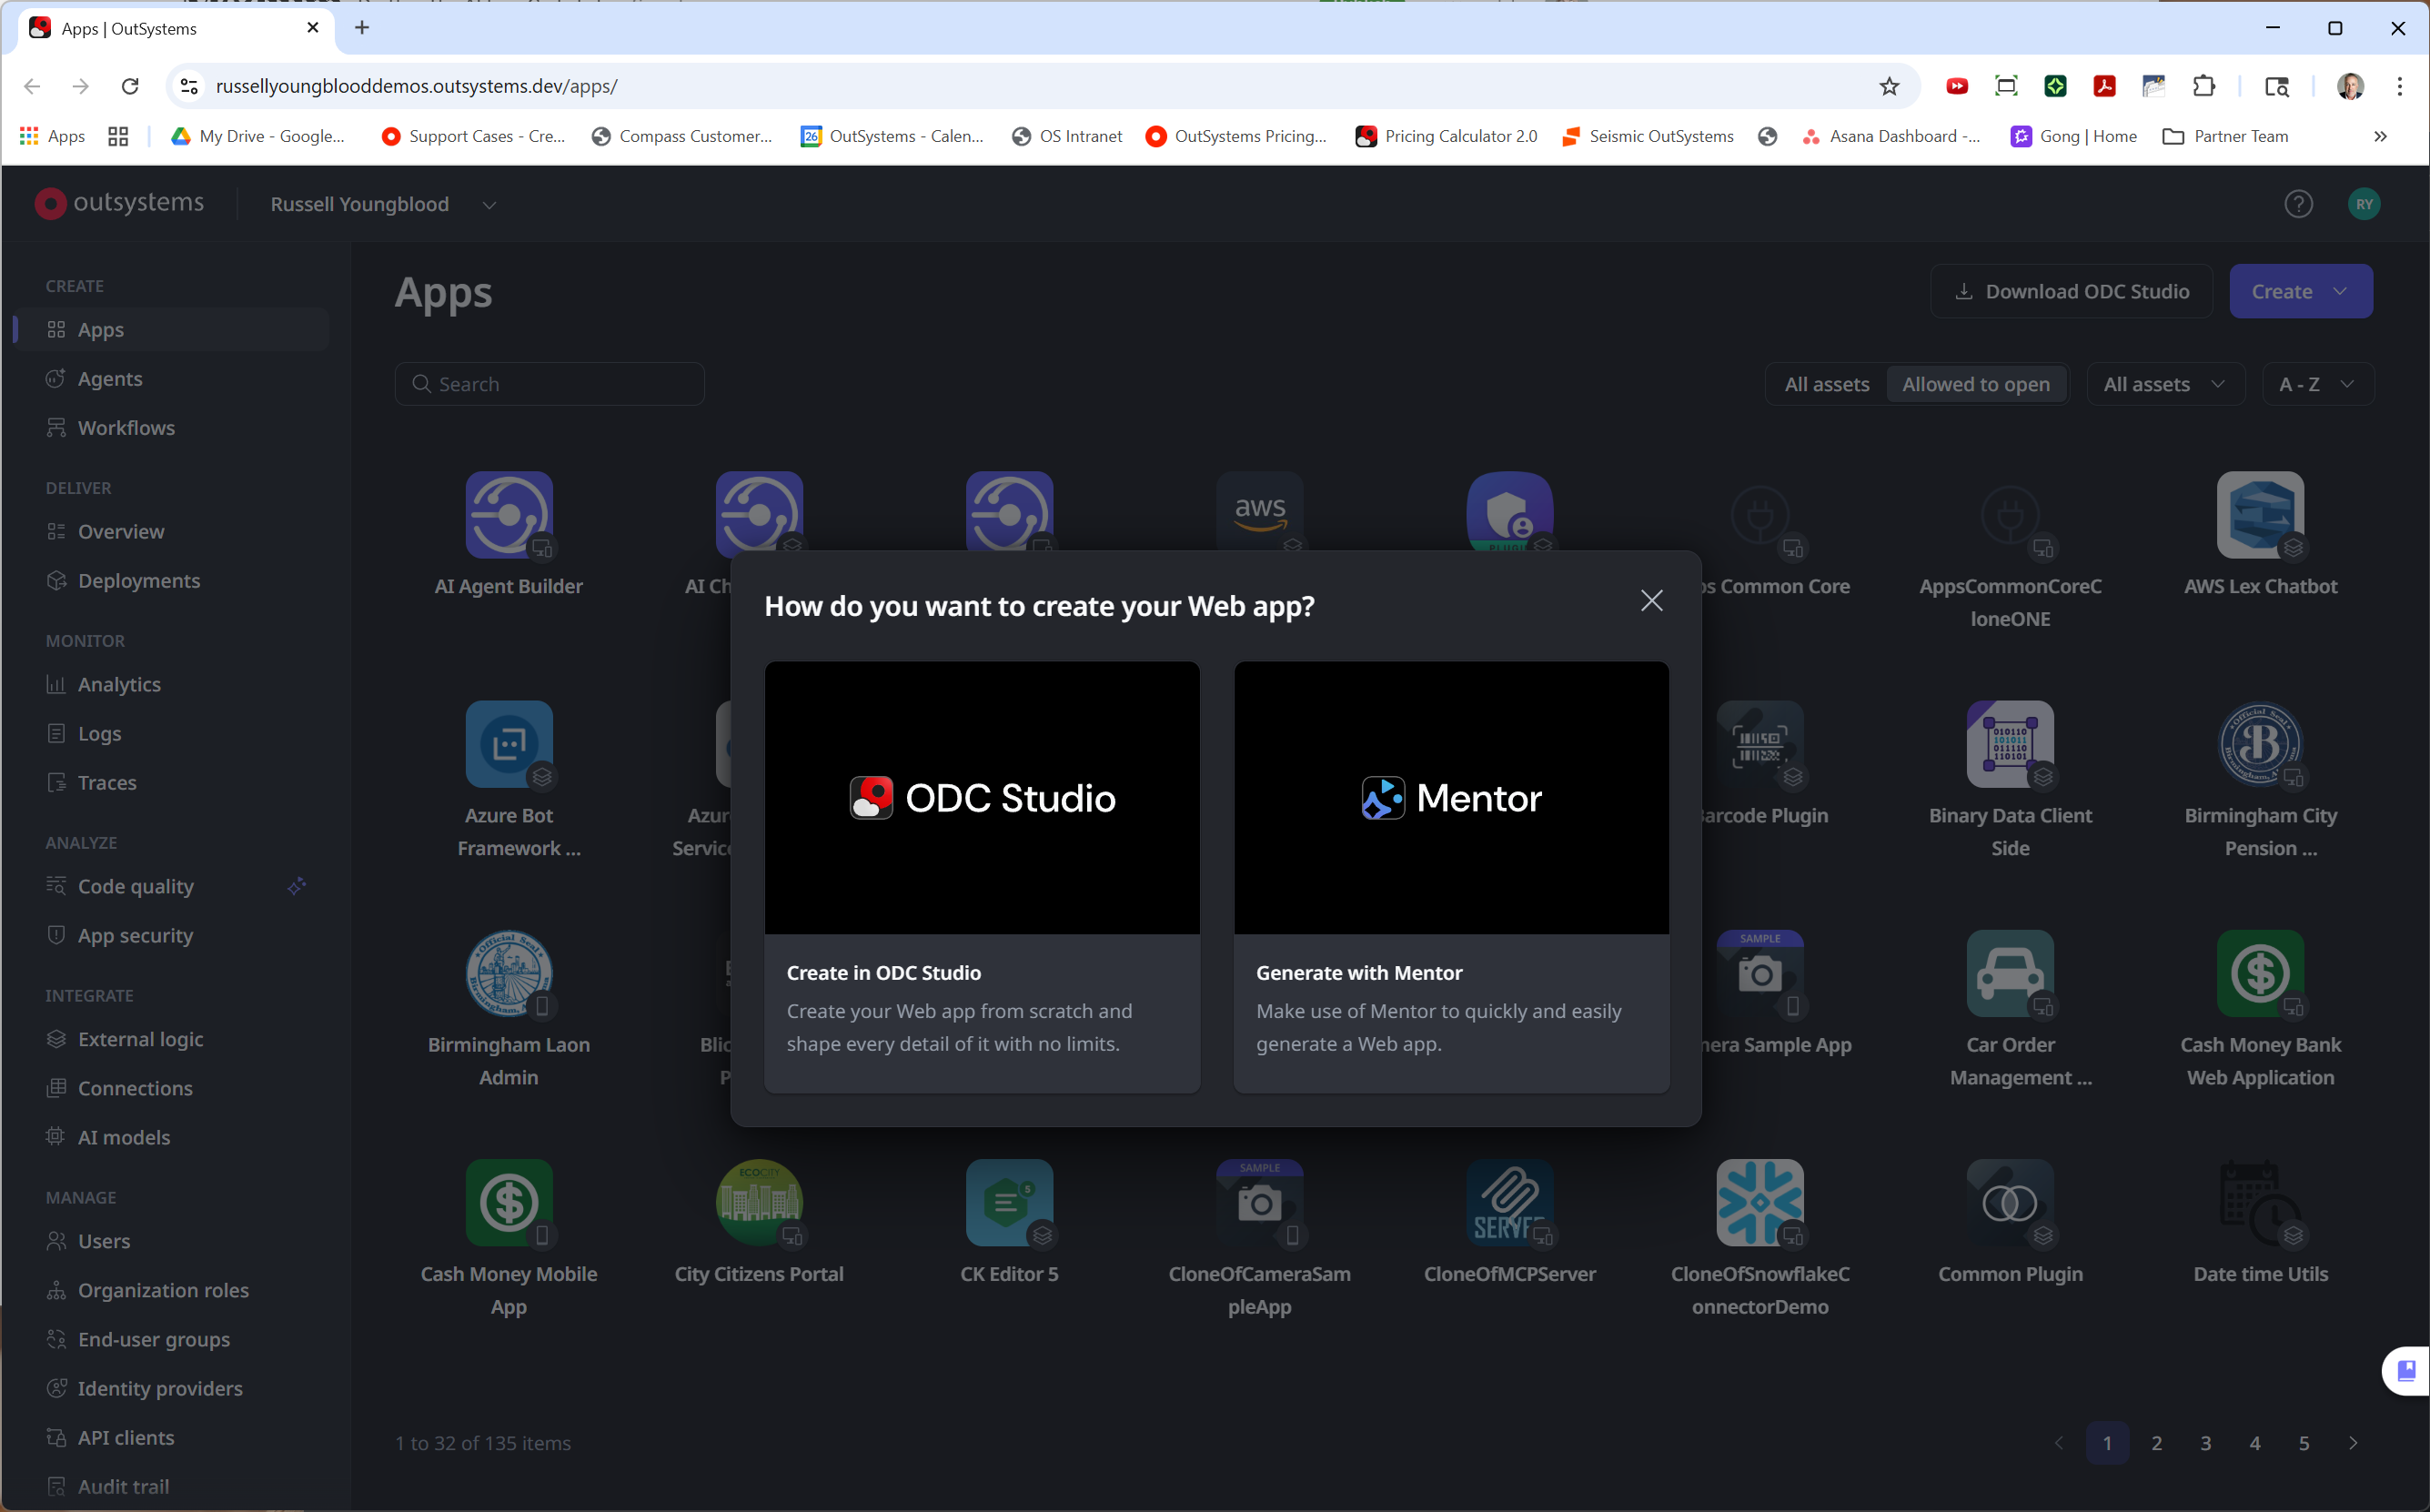Open the dropdown next to Russell Youngblood
This screenshot has width=2430, height=1512.
[489, 204]
